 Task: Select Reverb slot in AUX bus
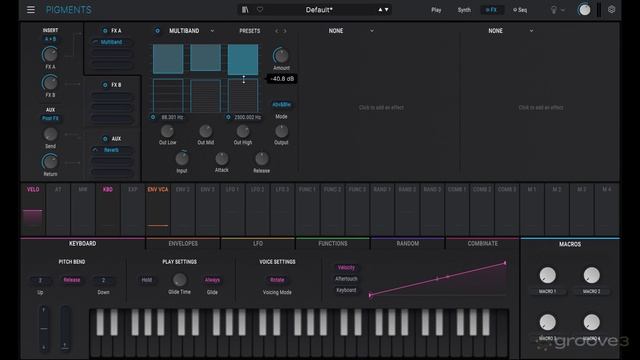pos(111,150)
